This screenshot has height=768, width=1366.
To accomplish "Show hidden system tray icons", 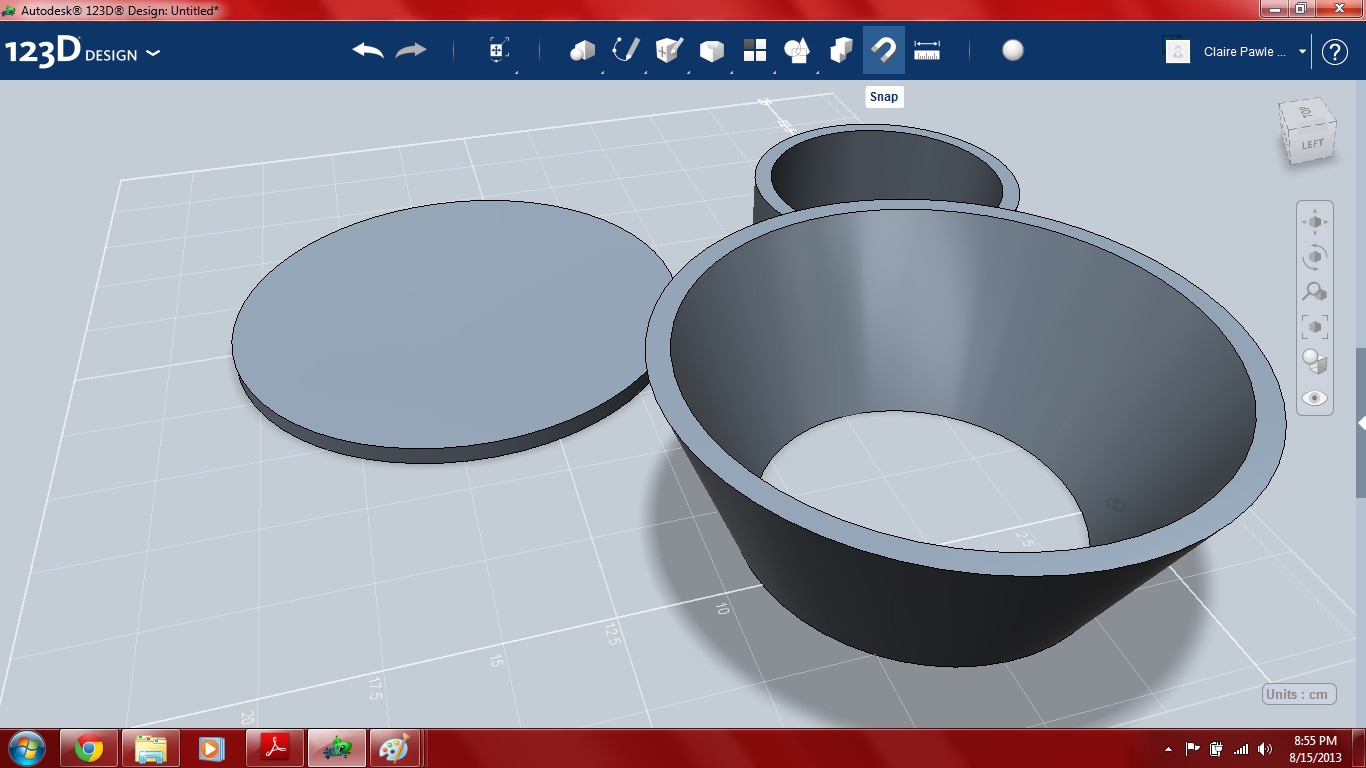I will (1169, 749).
